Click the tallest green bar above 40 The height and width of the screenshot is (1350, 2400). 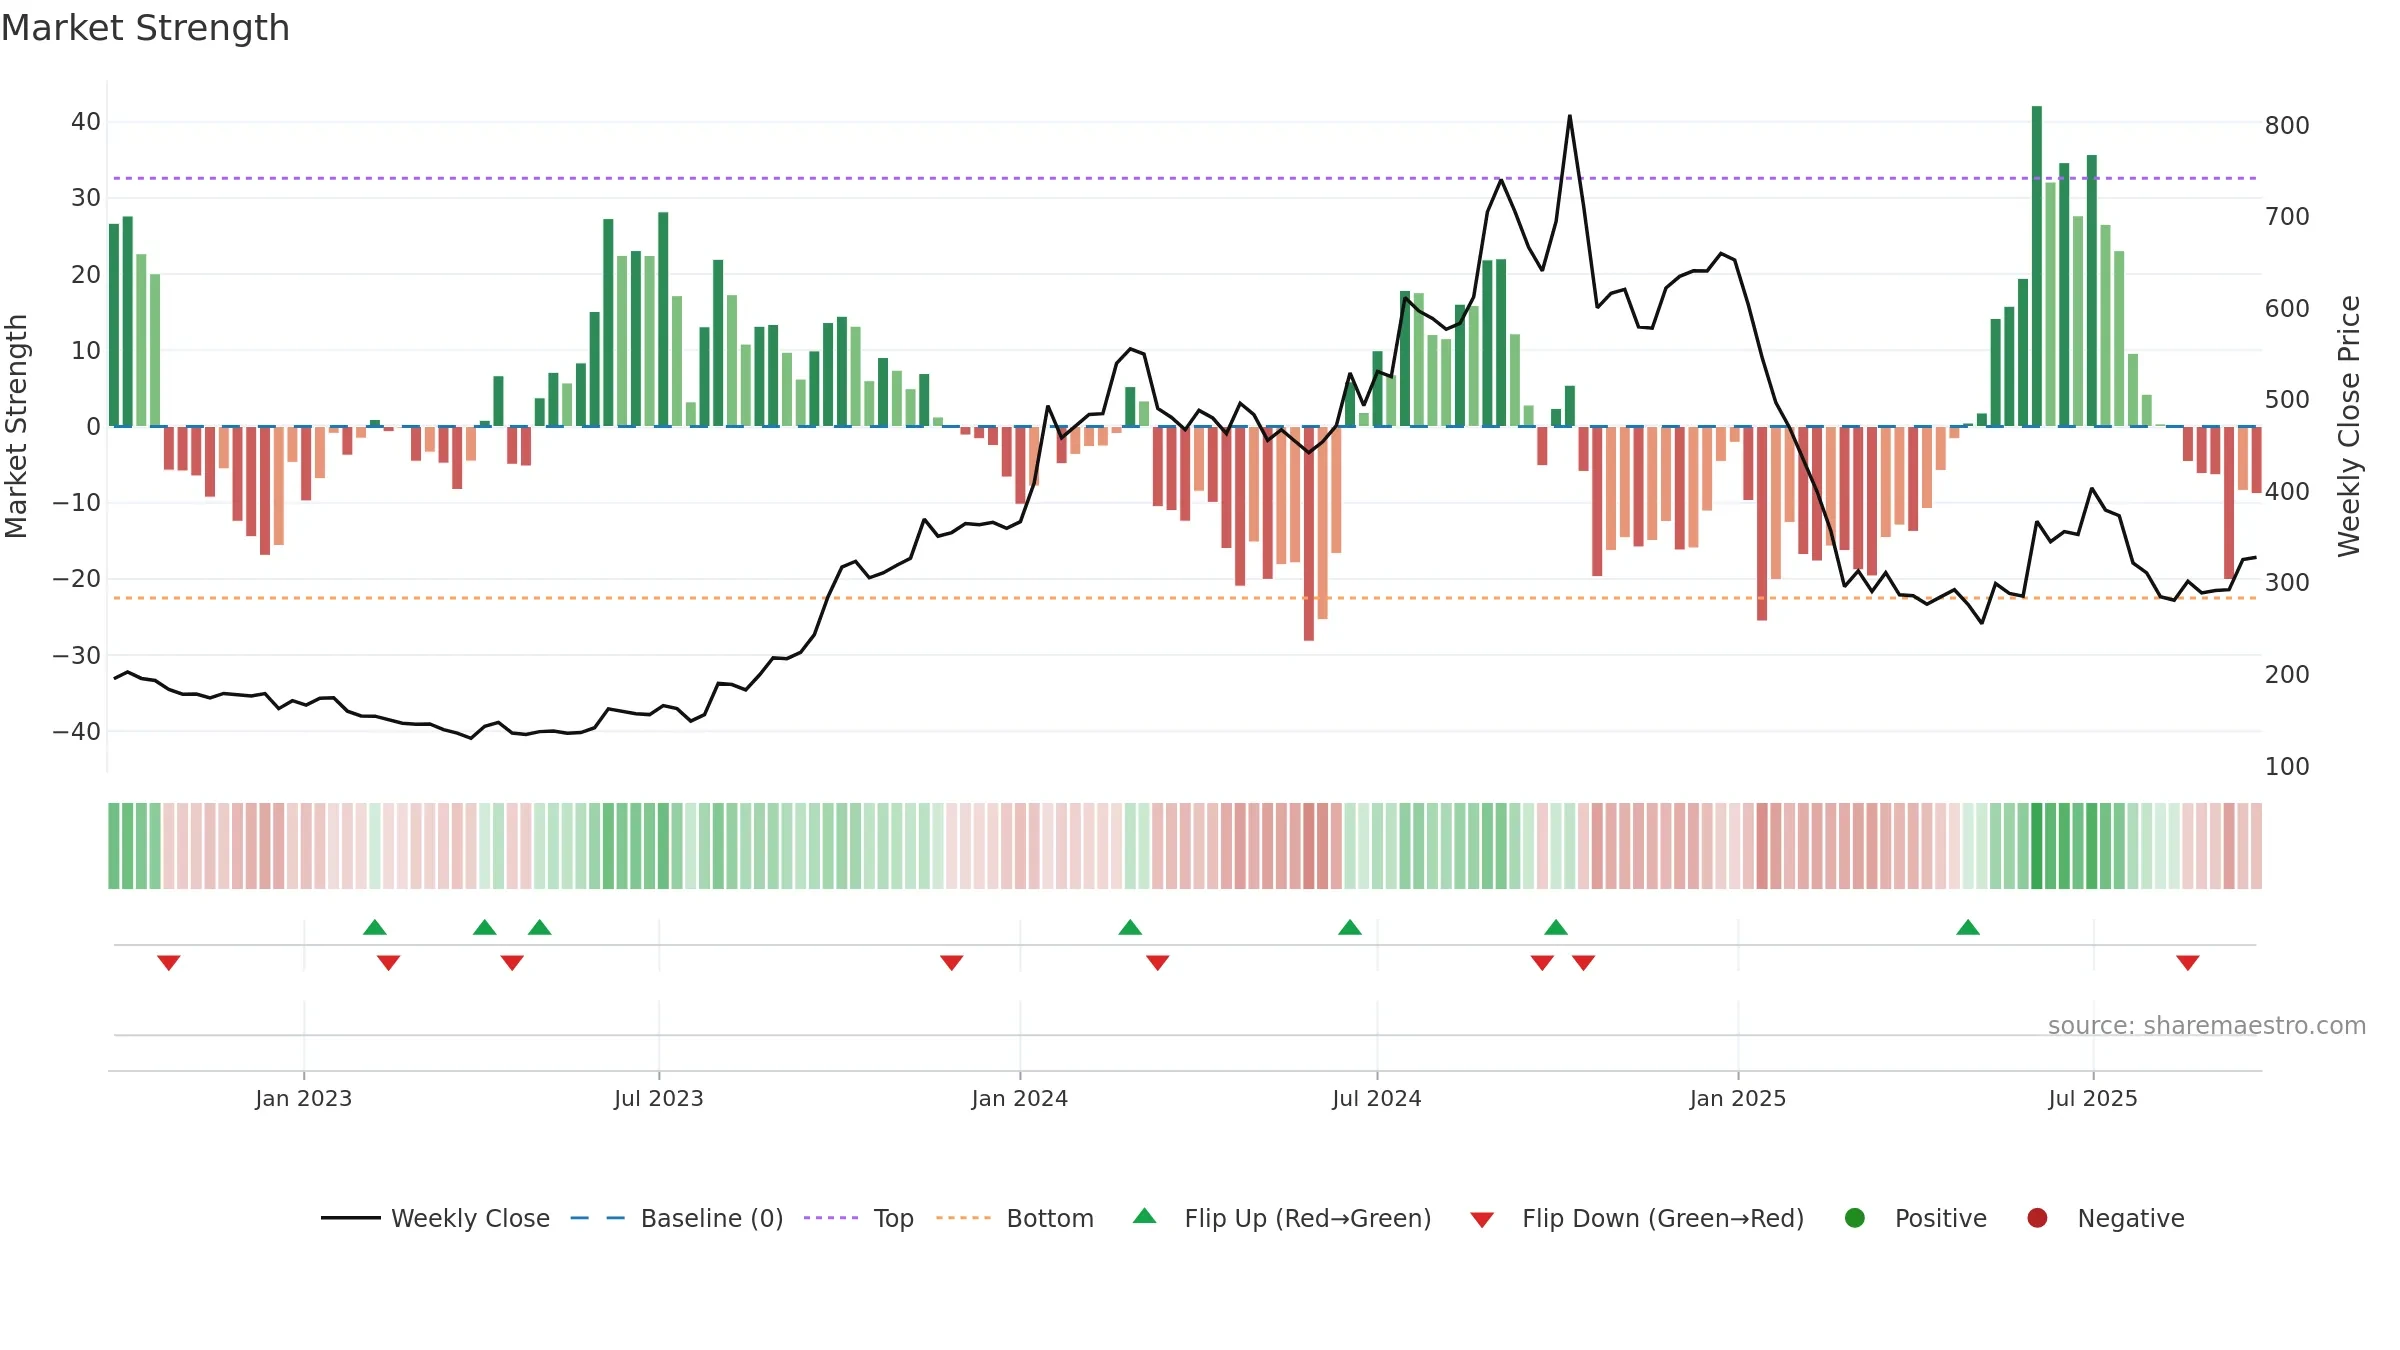2037,266
